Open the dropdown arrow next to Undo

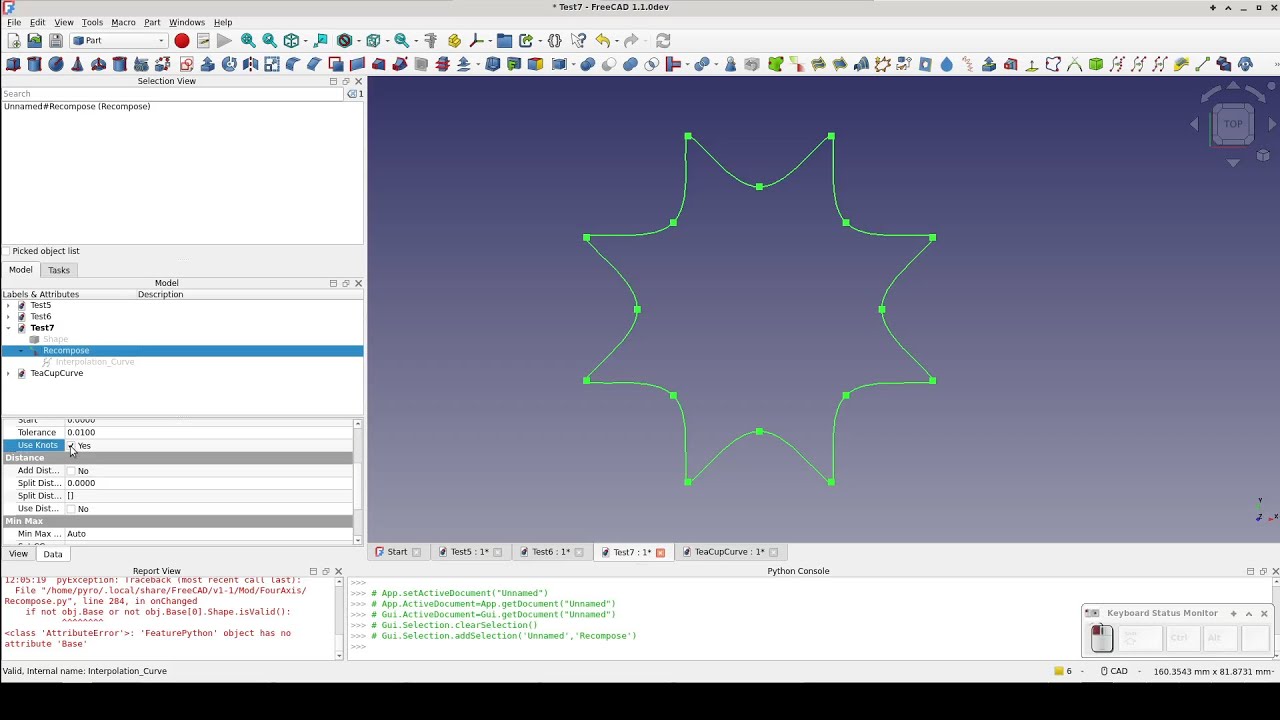click(616, 41)
